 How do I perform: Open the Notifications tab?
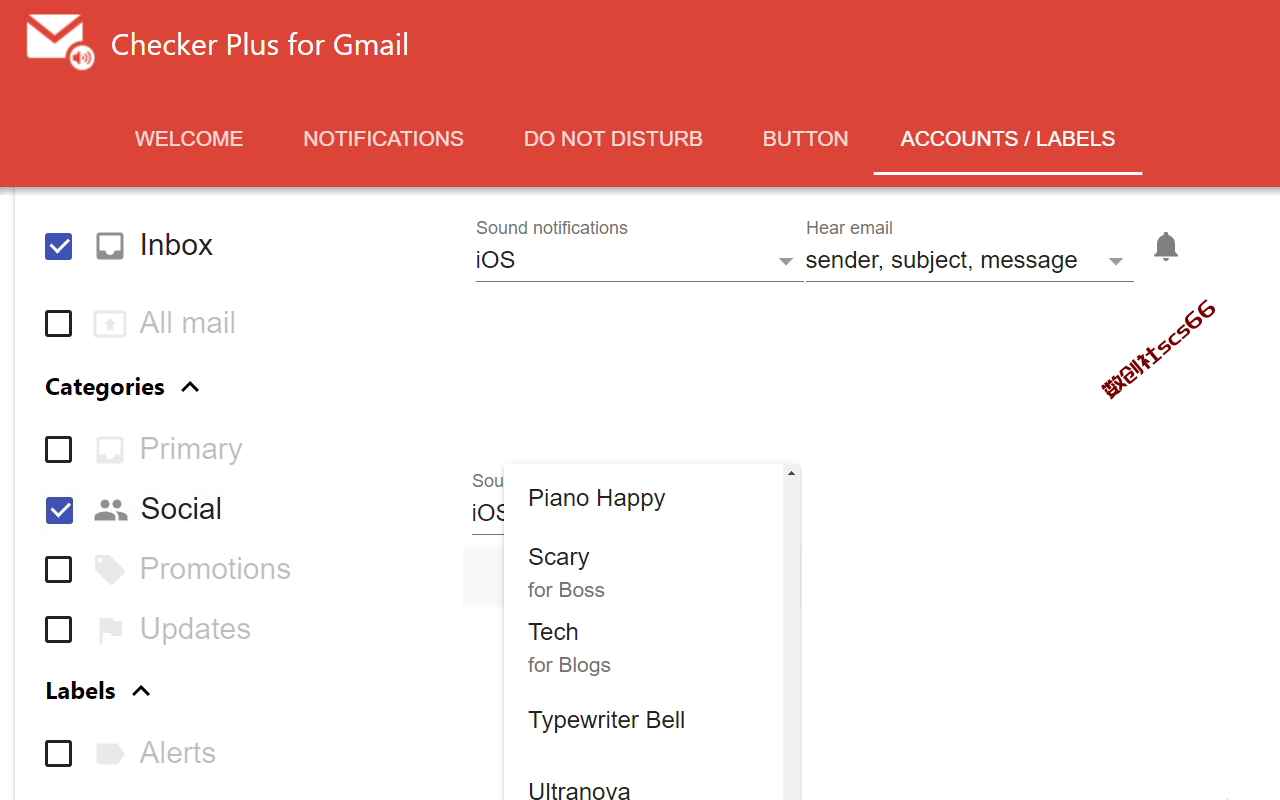point(384,139)
